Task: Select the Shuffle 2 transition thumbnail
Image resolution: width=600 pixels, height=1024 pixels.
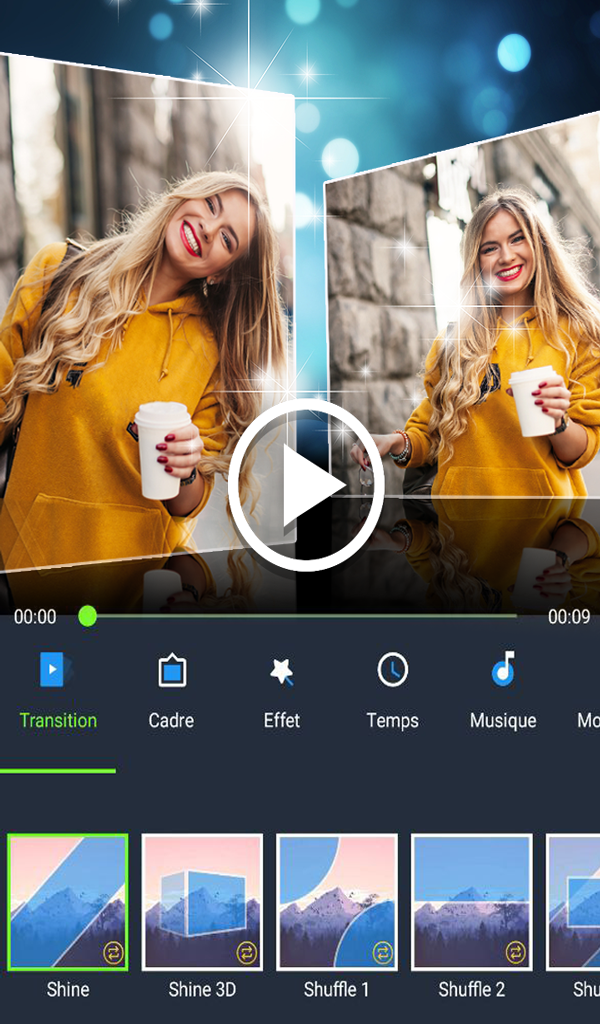Action: 471,902
